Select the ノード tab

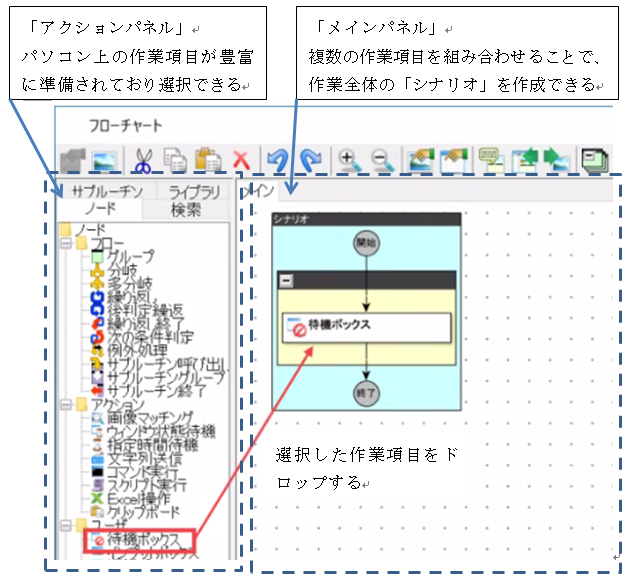tap(100, 210)
